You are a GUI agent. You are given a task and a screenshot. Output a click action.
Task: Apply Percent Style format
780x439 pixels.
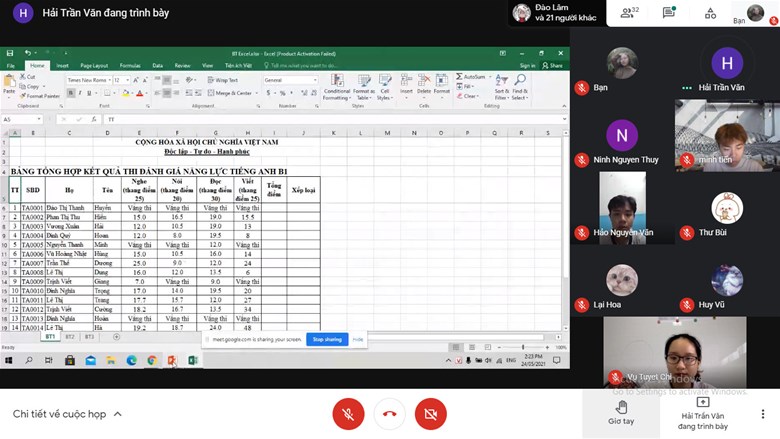click(x=283, y=93)
